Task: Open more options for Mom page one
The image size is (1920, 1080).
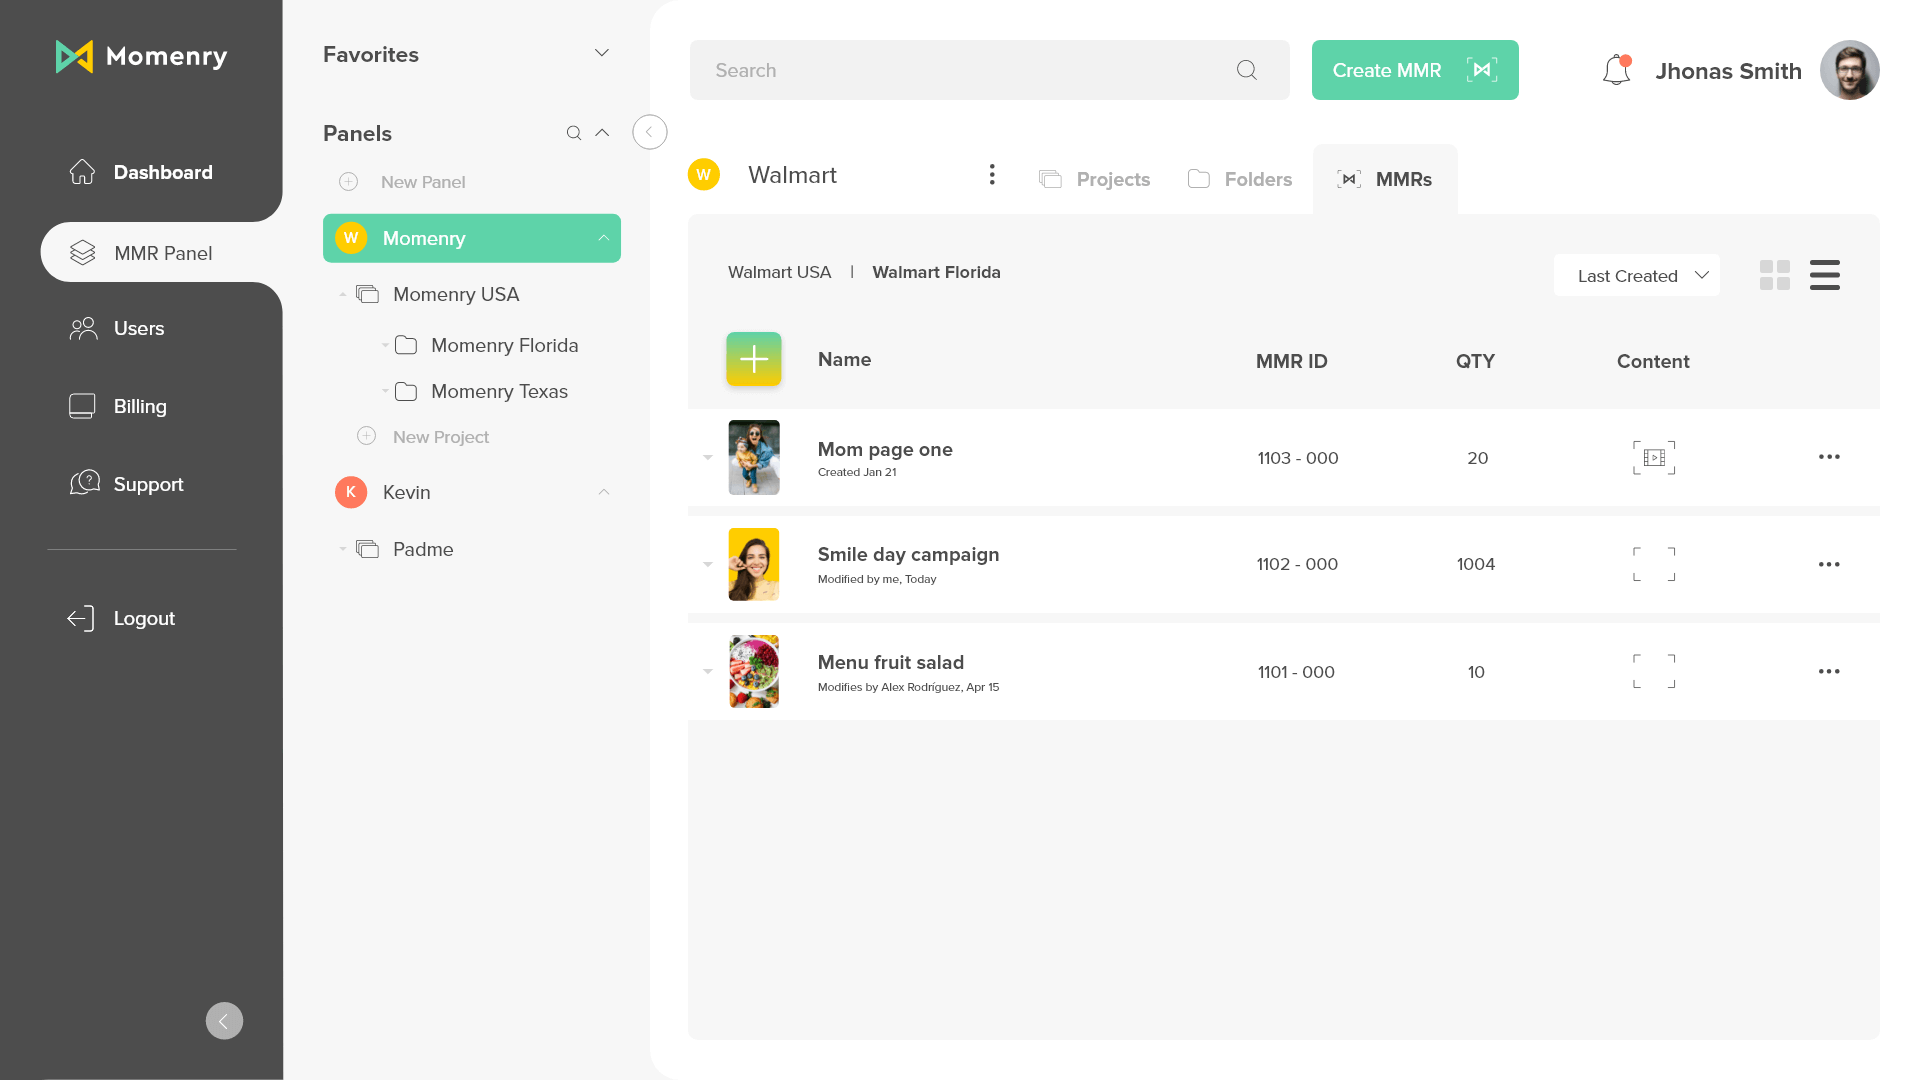Action: [x=1829, y=457]
